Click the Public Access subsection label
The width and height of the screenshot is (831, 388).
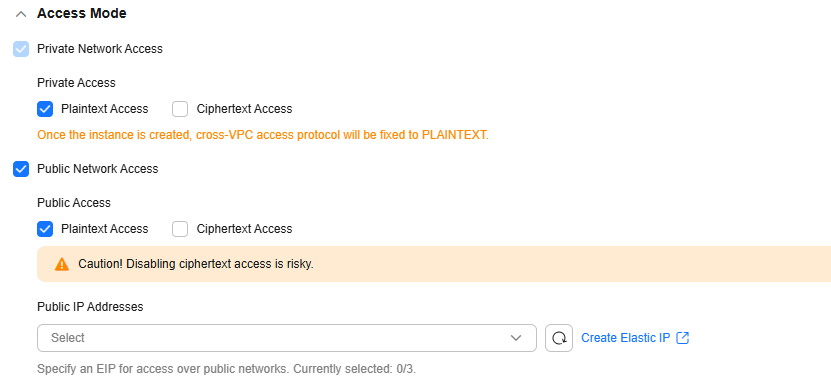[74, 203]
